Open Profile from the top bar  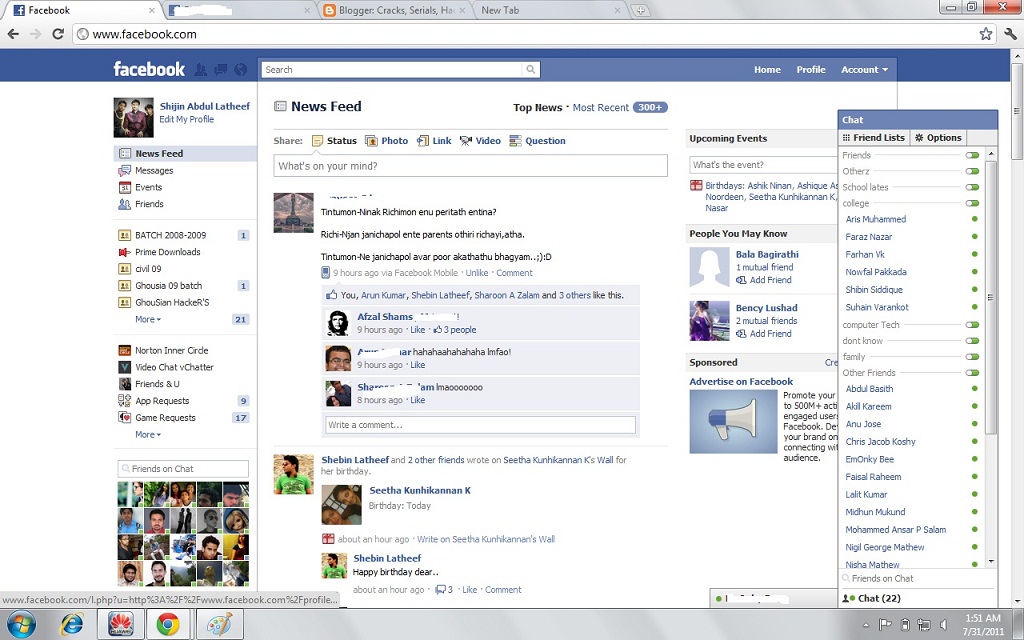coord(810,69)
